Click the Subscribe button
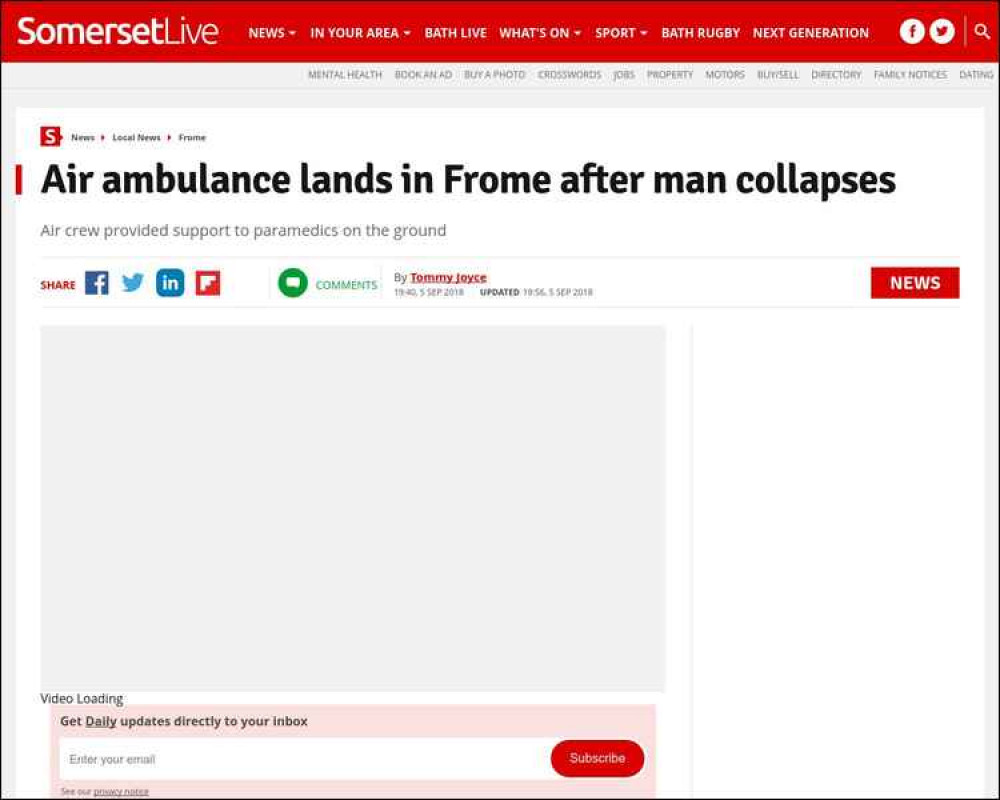The image size is (1000, 800). tap(597, 759)
